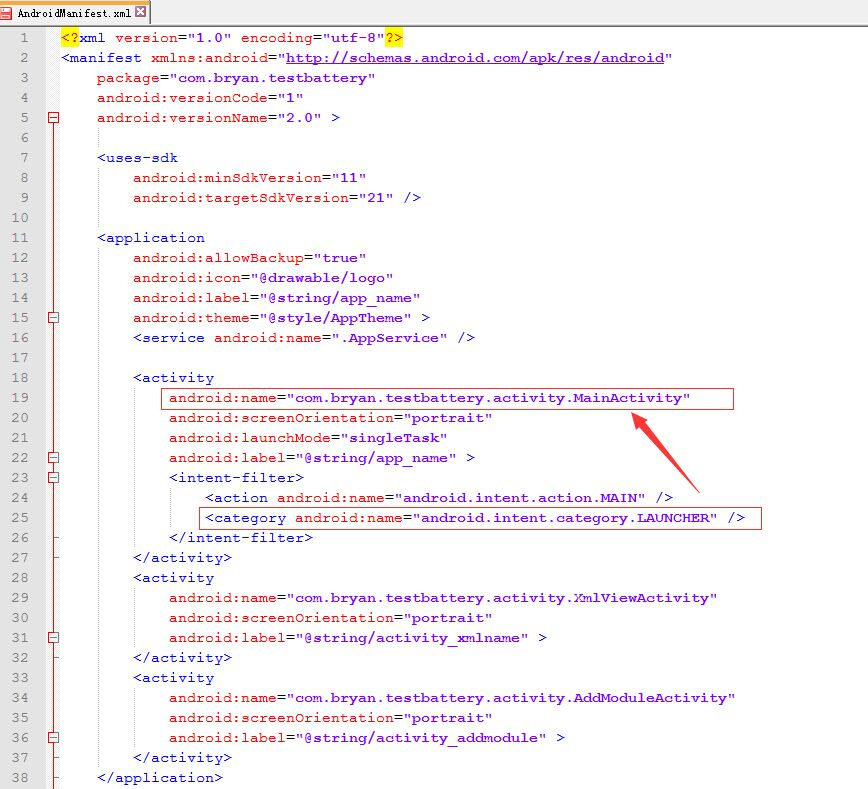
Task: Collapse the XmlViewActivity fold marker at line 31
Action: click(x=53, y=637)
